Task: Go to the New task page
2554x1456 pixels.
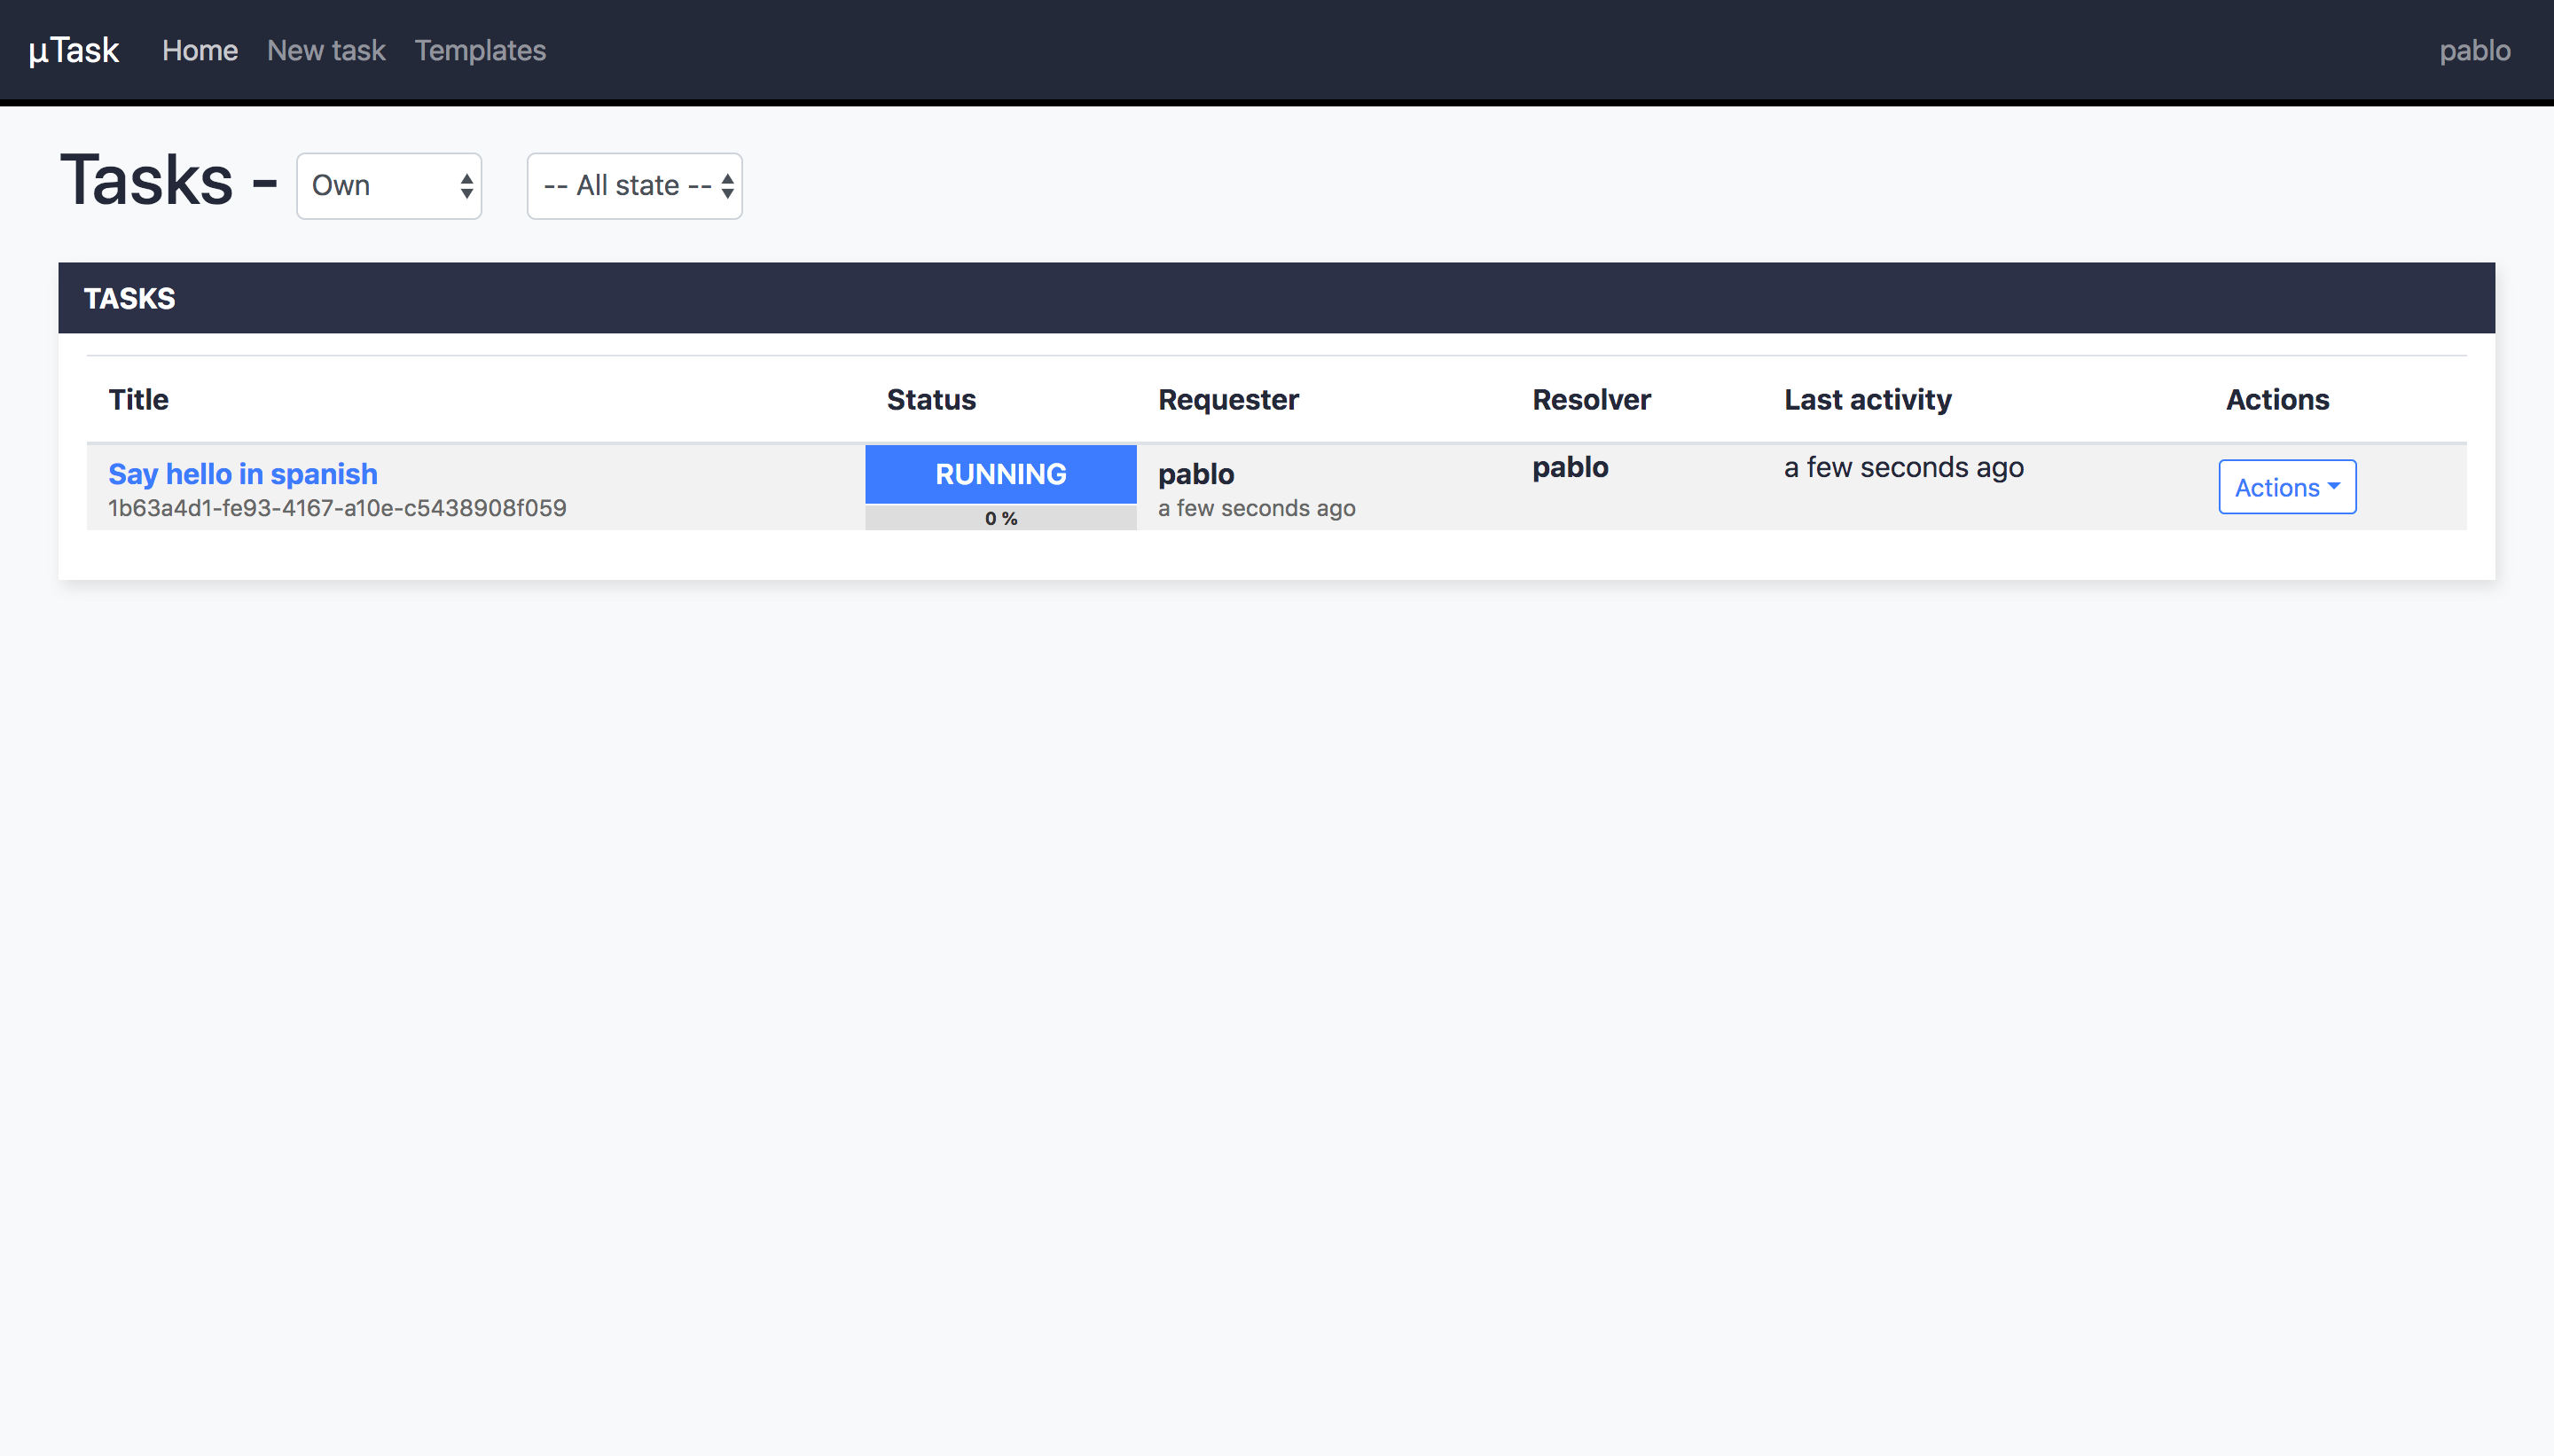Action: [326, 50]
